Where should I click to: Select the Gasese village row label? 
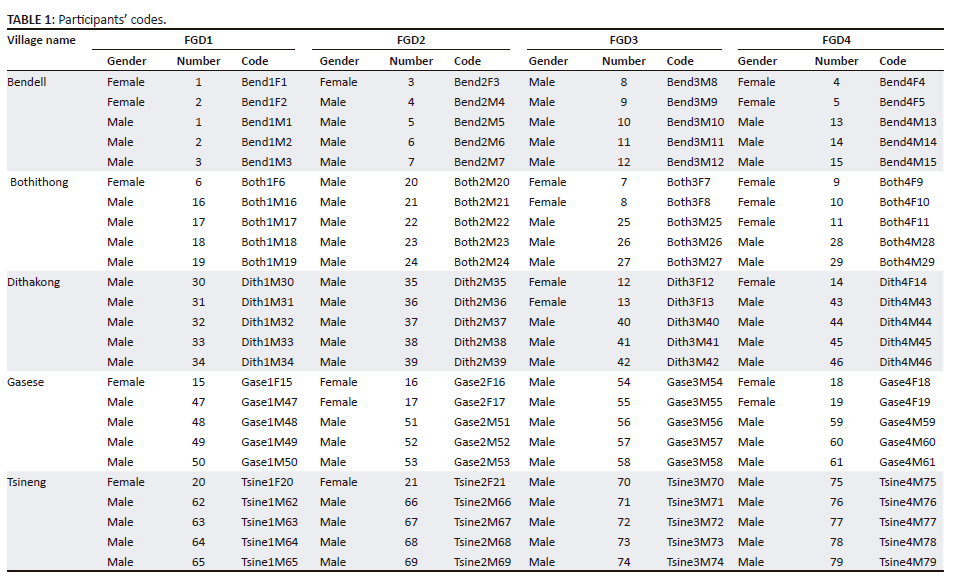pyautogui.click(x=25, y=382)
